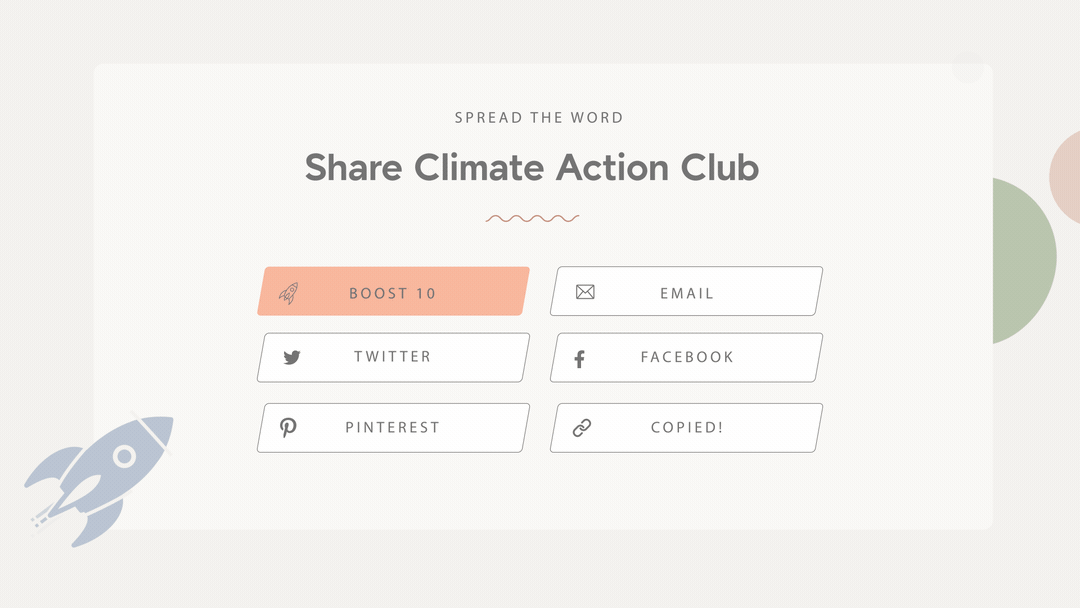Image resolution: width=1080 pixels, height=608 pixels.
Task: Click the empty modal area below Pinterest button
Action: [x=393, y=490]
